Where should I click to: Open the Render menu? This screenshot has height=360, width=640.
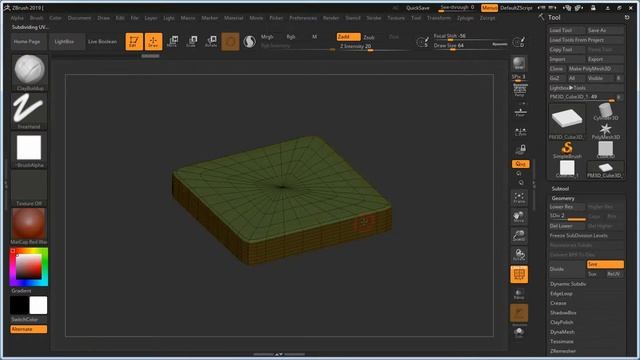point(331,18)
